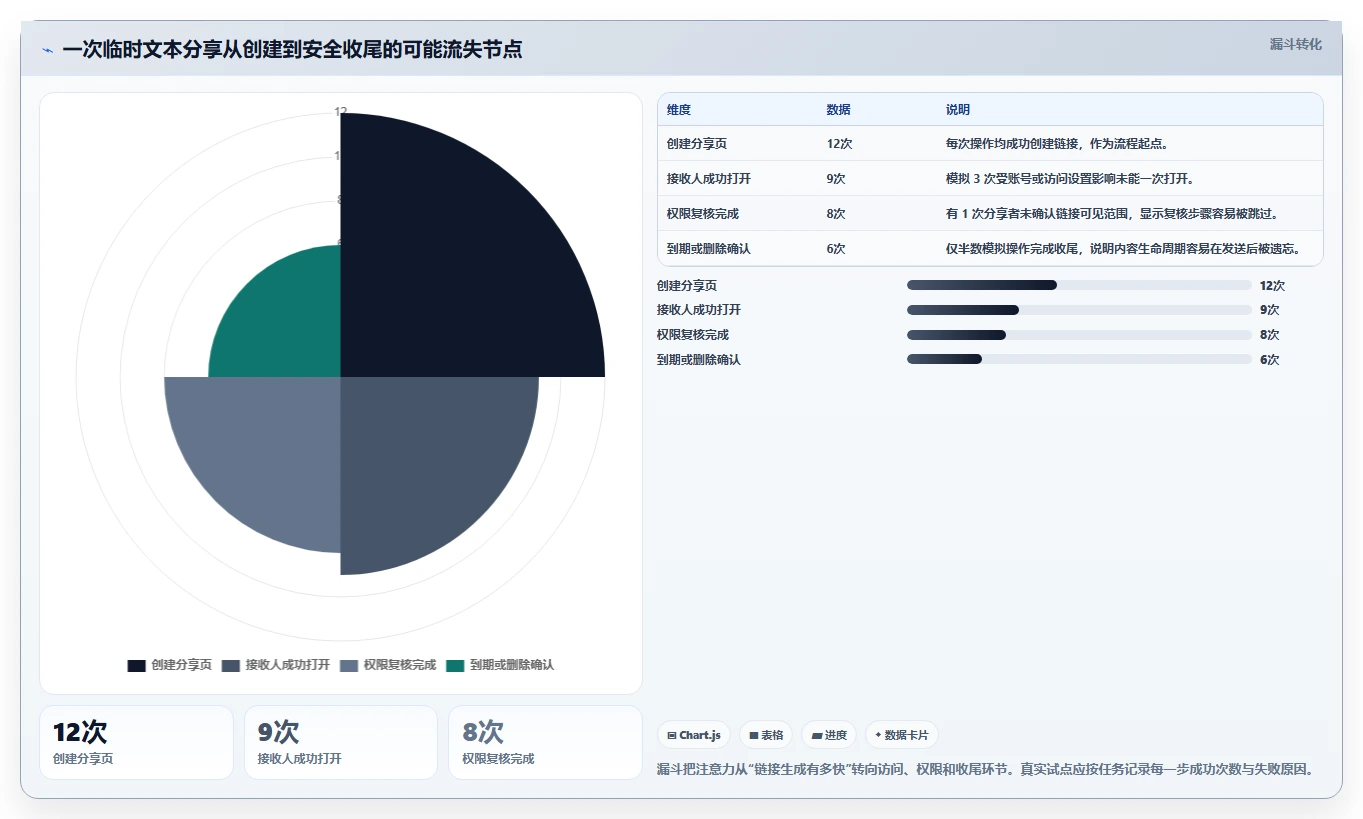The image size is (1363, 819).
Task: Click the 12次 value in the table
Action: (840, 144)
